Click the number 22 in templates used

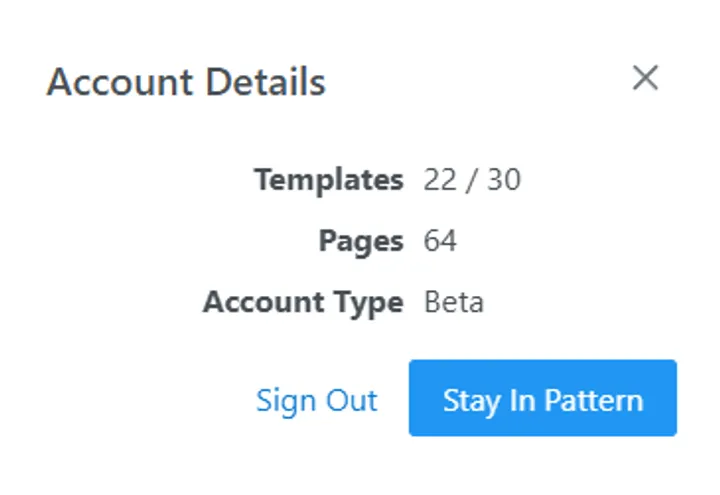[440, 180]
